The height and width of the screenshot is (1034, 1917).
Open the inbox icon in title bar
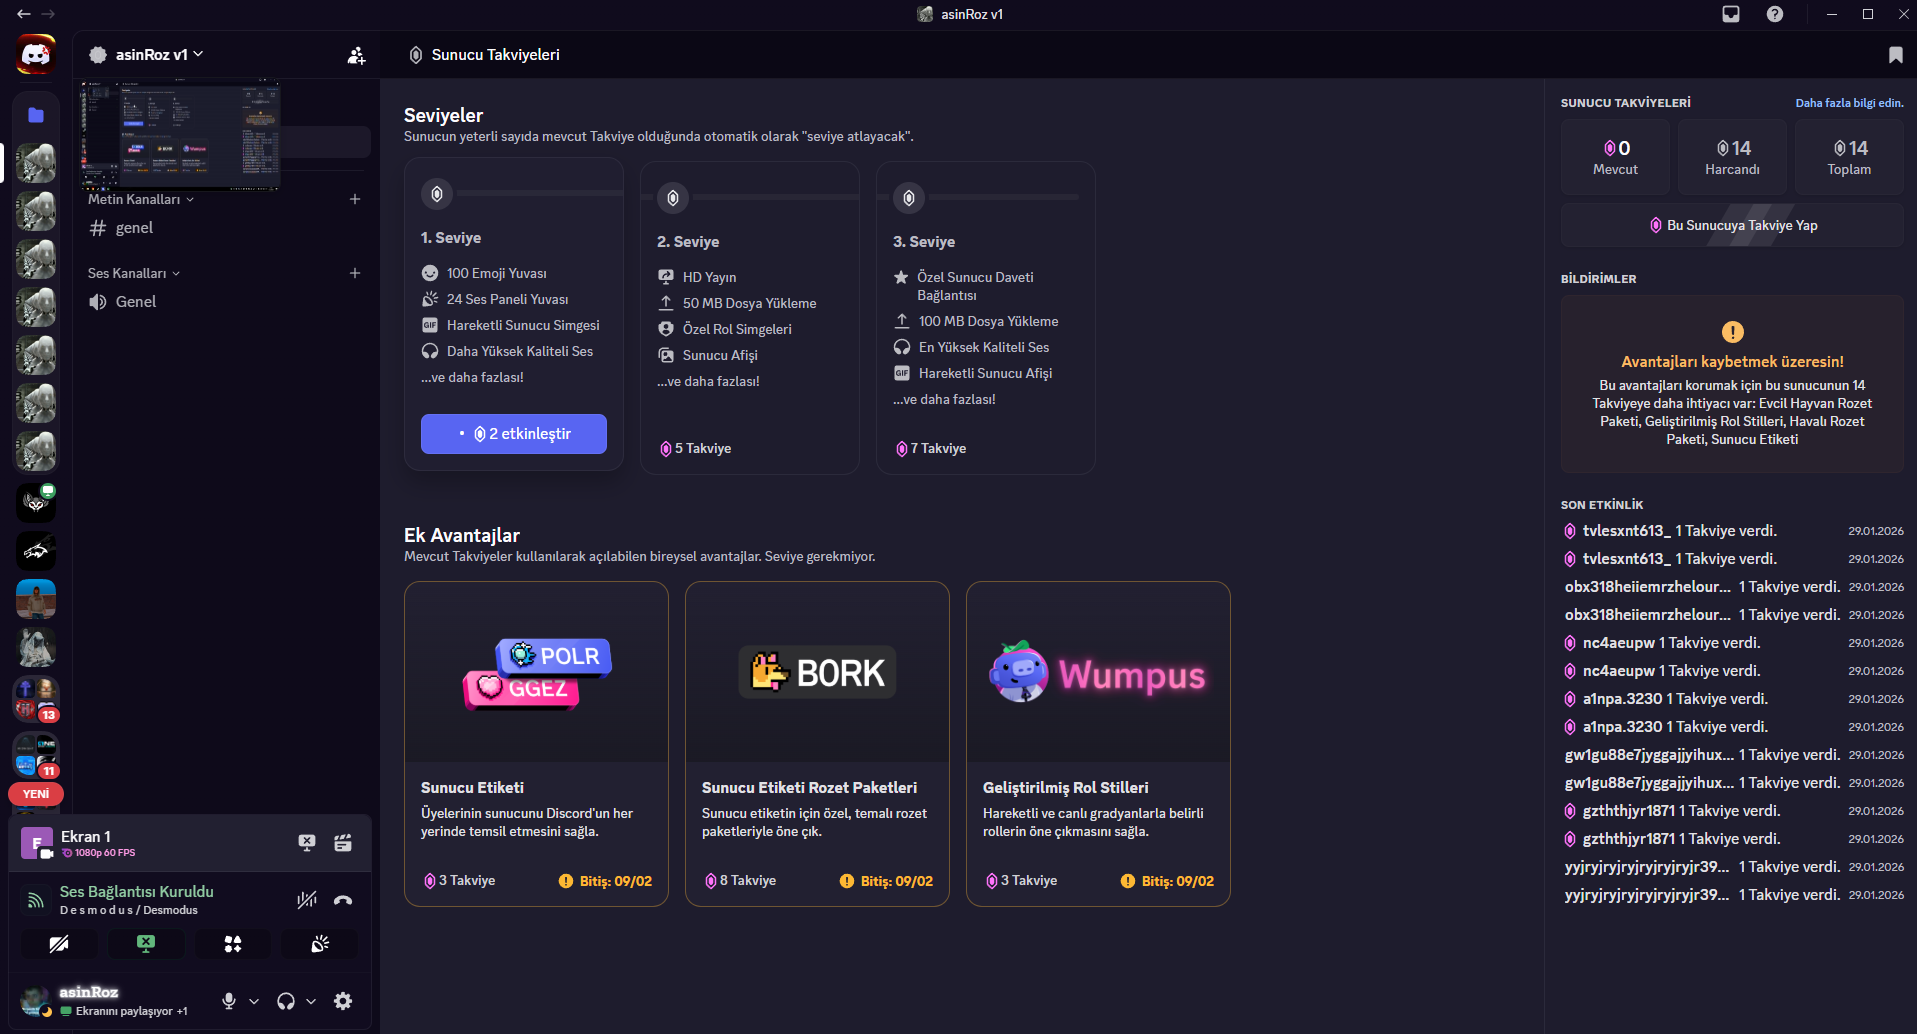[x=1731, y=14]
